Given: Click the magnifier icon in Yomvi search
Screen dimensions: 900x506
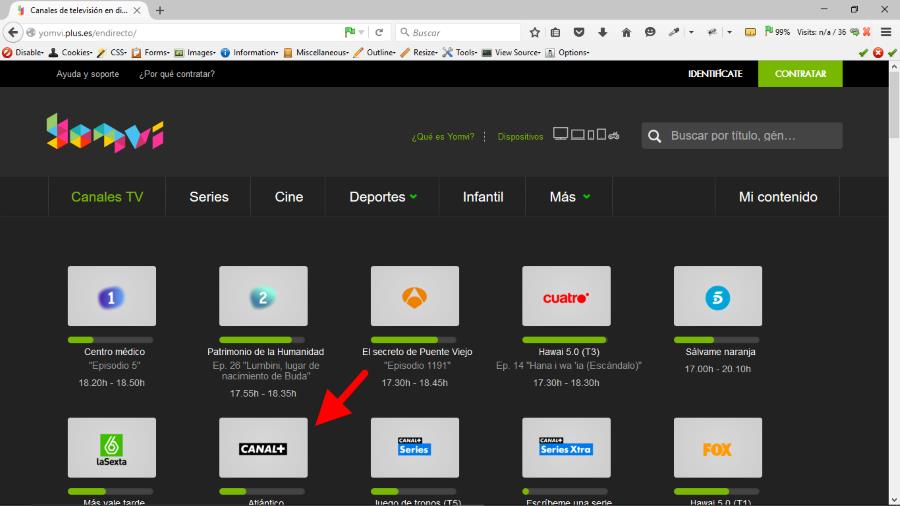Looking at the screenshot, I should click(654, 136).
